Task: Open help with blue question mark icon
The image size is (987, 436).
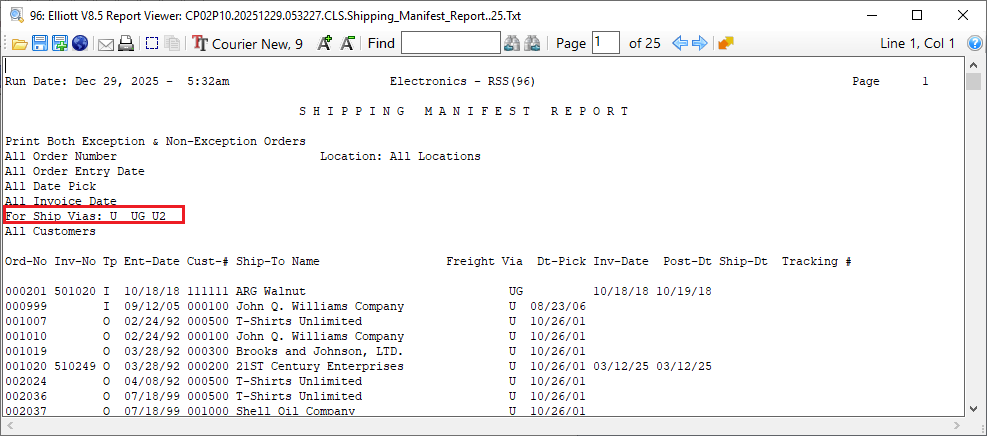Action: (x=971, y=43)
